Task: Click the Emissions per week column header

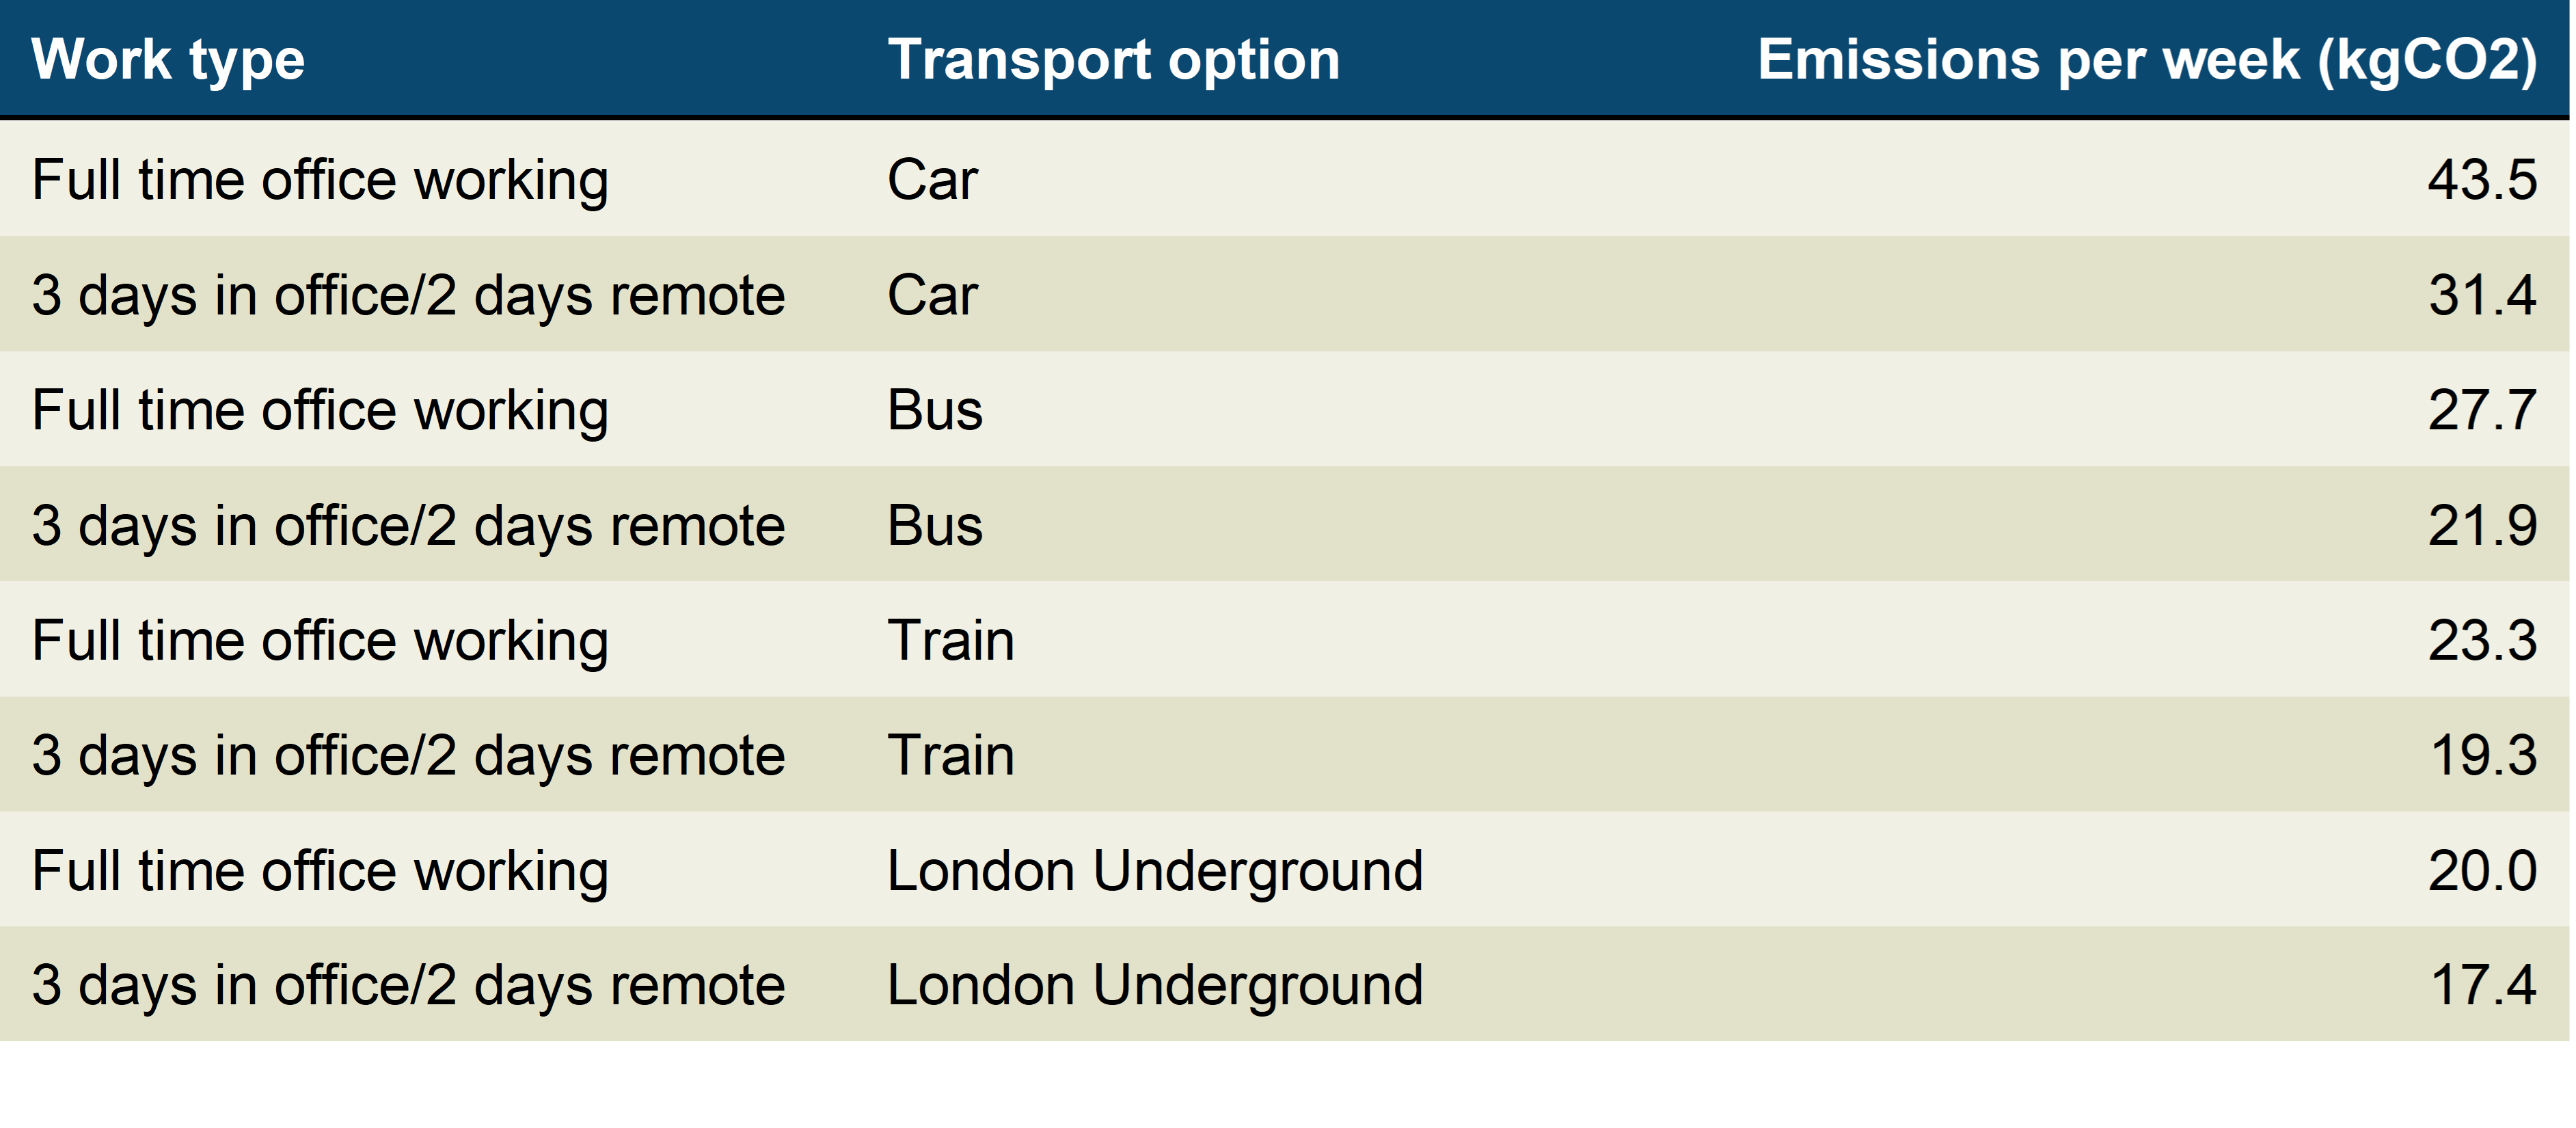Action: point(2146,60)
